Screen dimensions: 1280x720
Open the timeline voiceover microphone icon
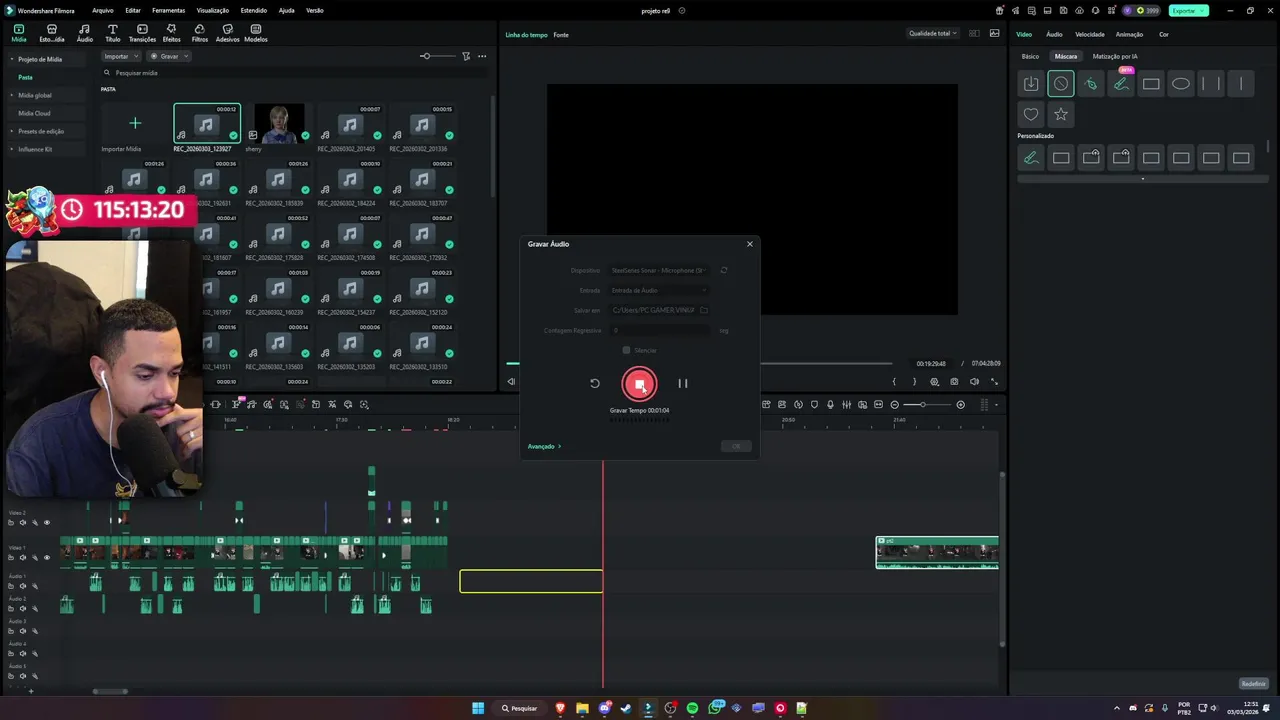point(831,405)
